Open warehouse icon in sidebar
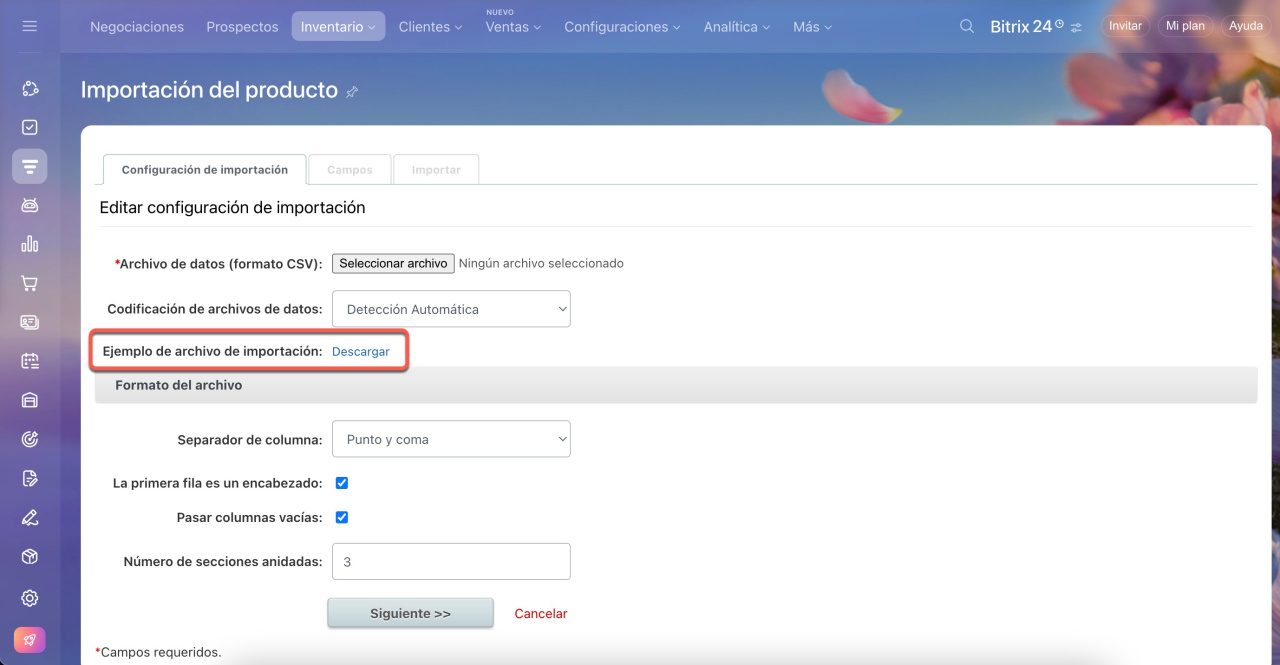Viewport: 1280px width, 665px height. [30, 400]
